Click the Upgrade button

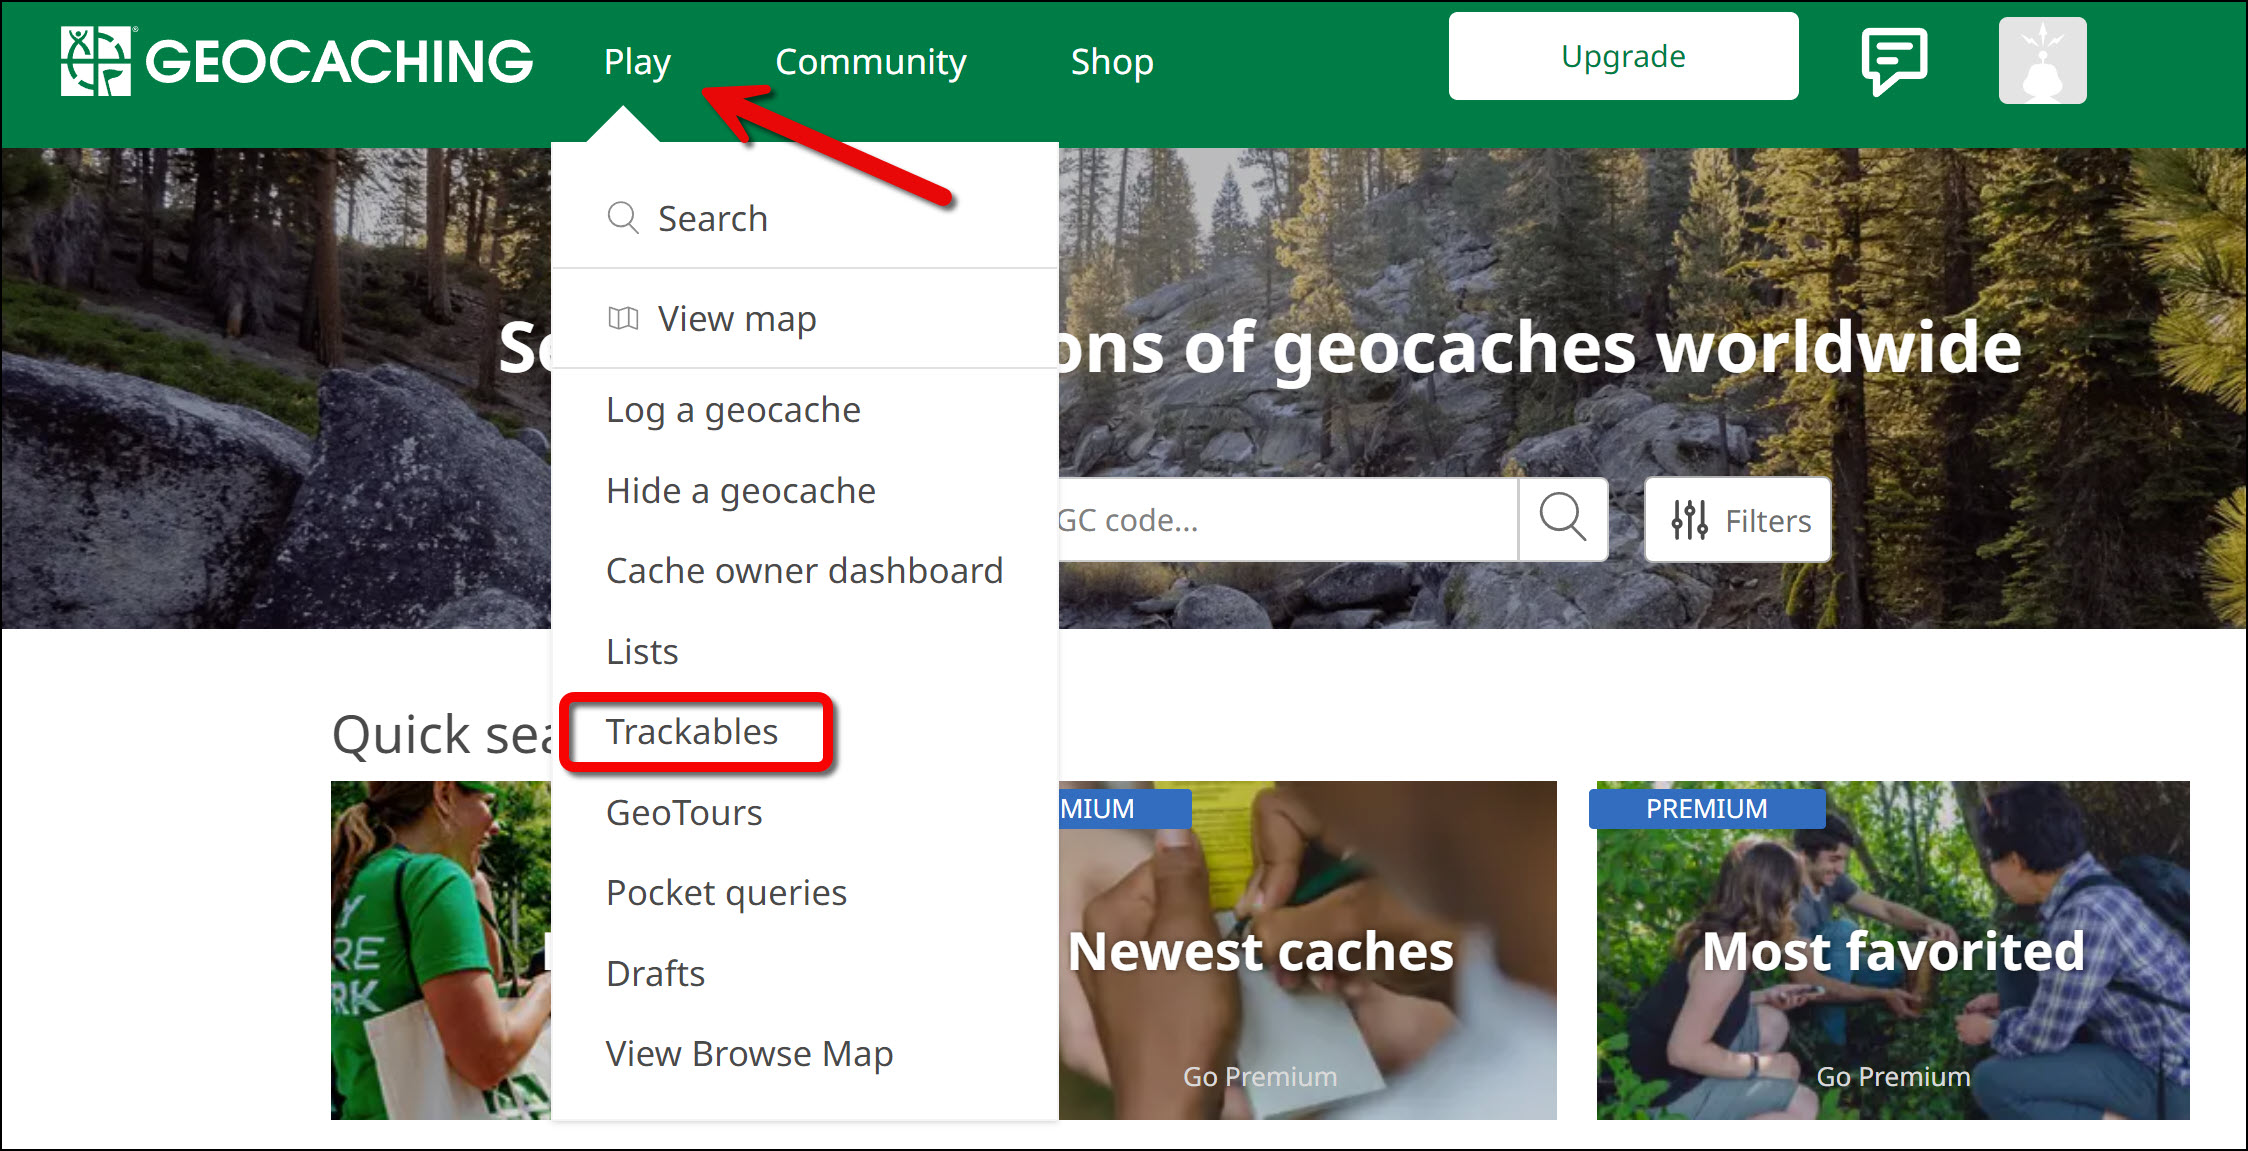(1623, 57)
